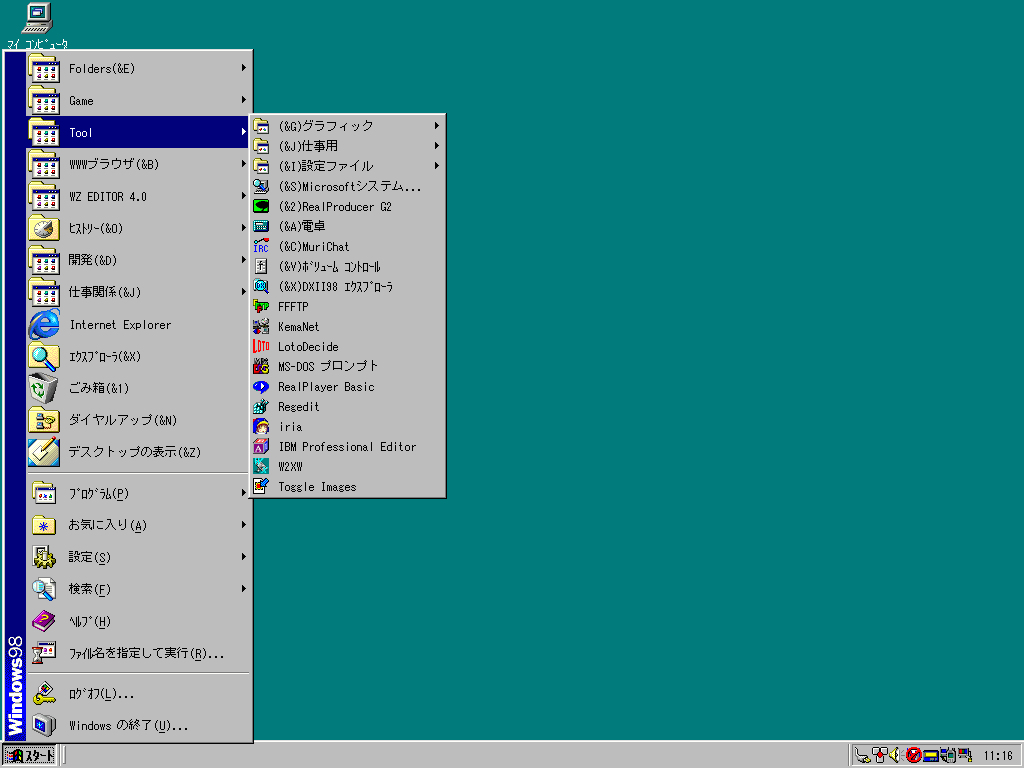Start FFFTP from its icon
The width and height of the screenshot is (1024, 768).
click(261, 306)
